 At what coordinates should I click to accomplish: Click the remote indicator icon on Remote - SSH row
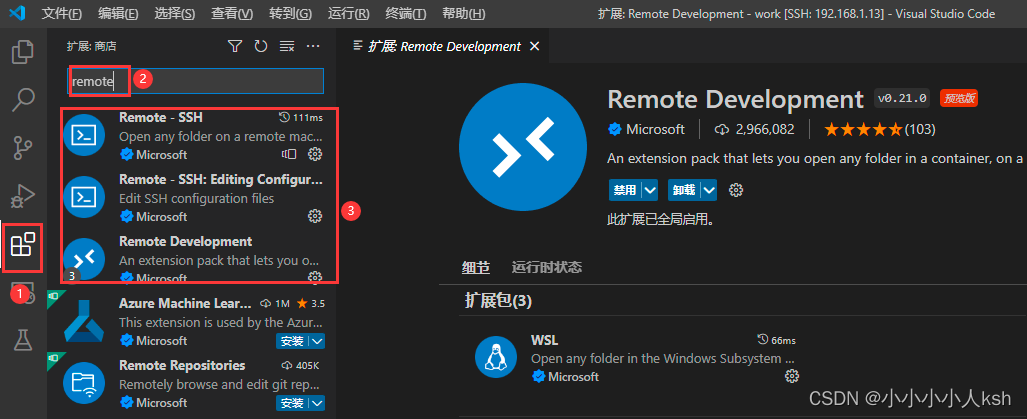pyautogui.click(x=289, y=154)
